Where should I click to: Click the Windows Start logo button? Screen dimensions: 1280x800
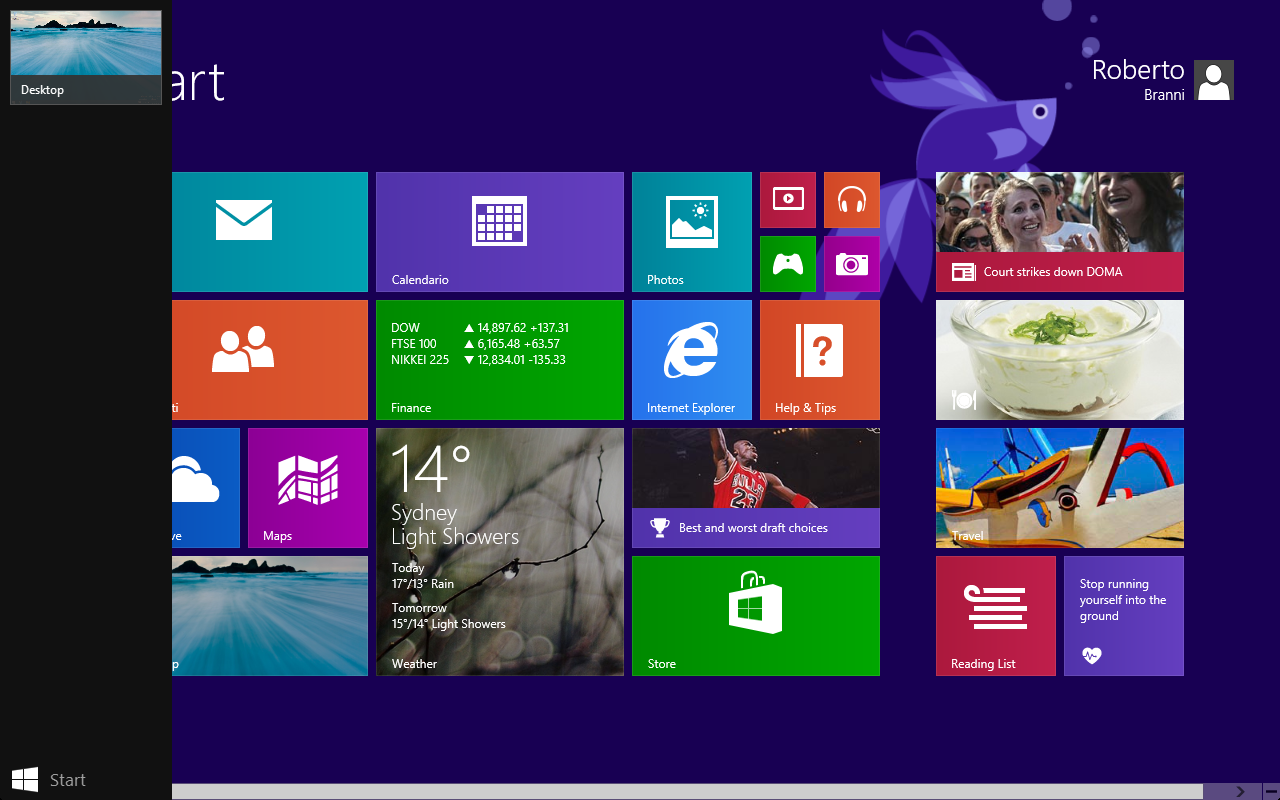25,780
